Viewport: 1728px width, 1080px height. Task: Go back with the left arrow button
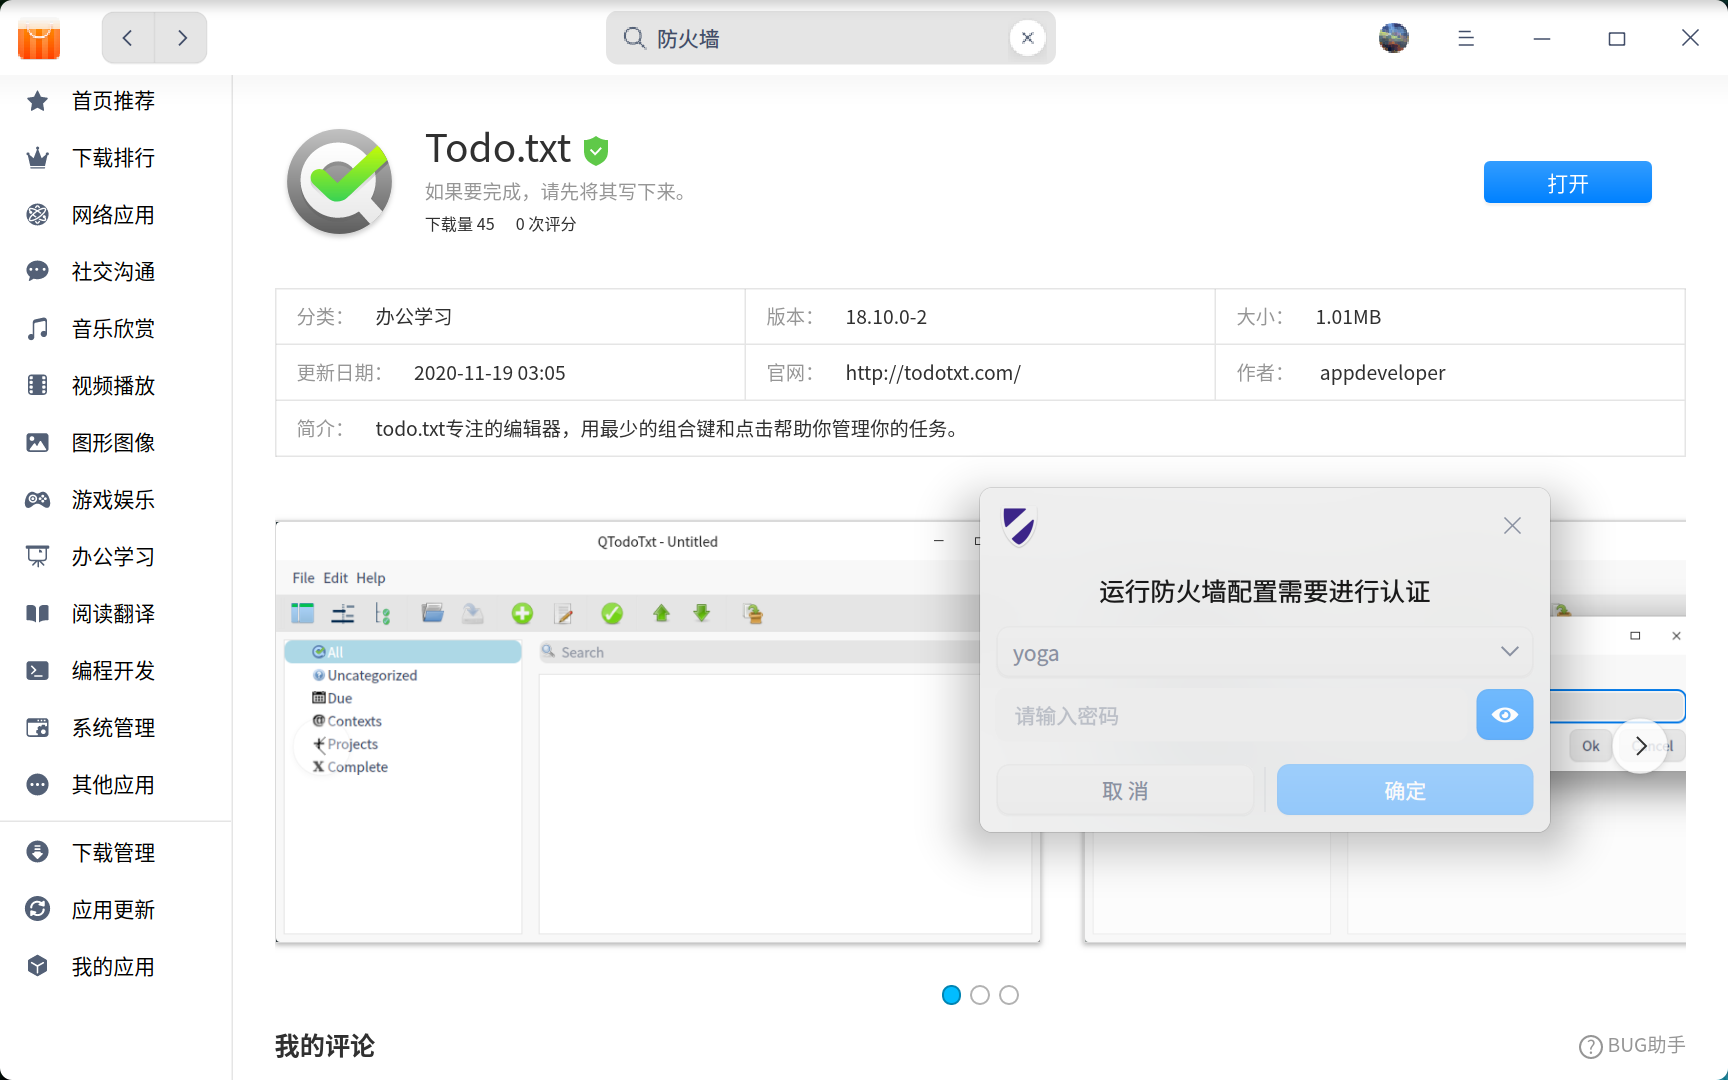pos(128,38)
